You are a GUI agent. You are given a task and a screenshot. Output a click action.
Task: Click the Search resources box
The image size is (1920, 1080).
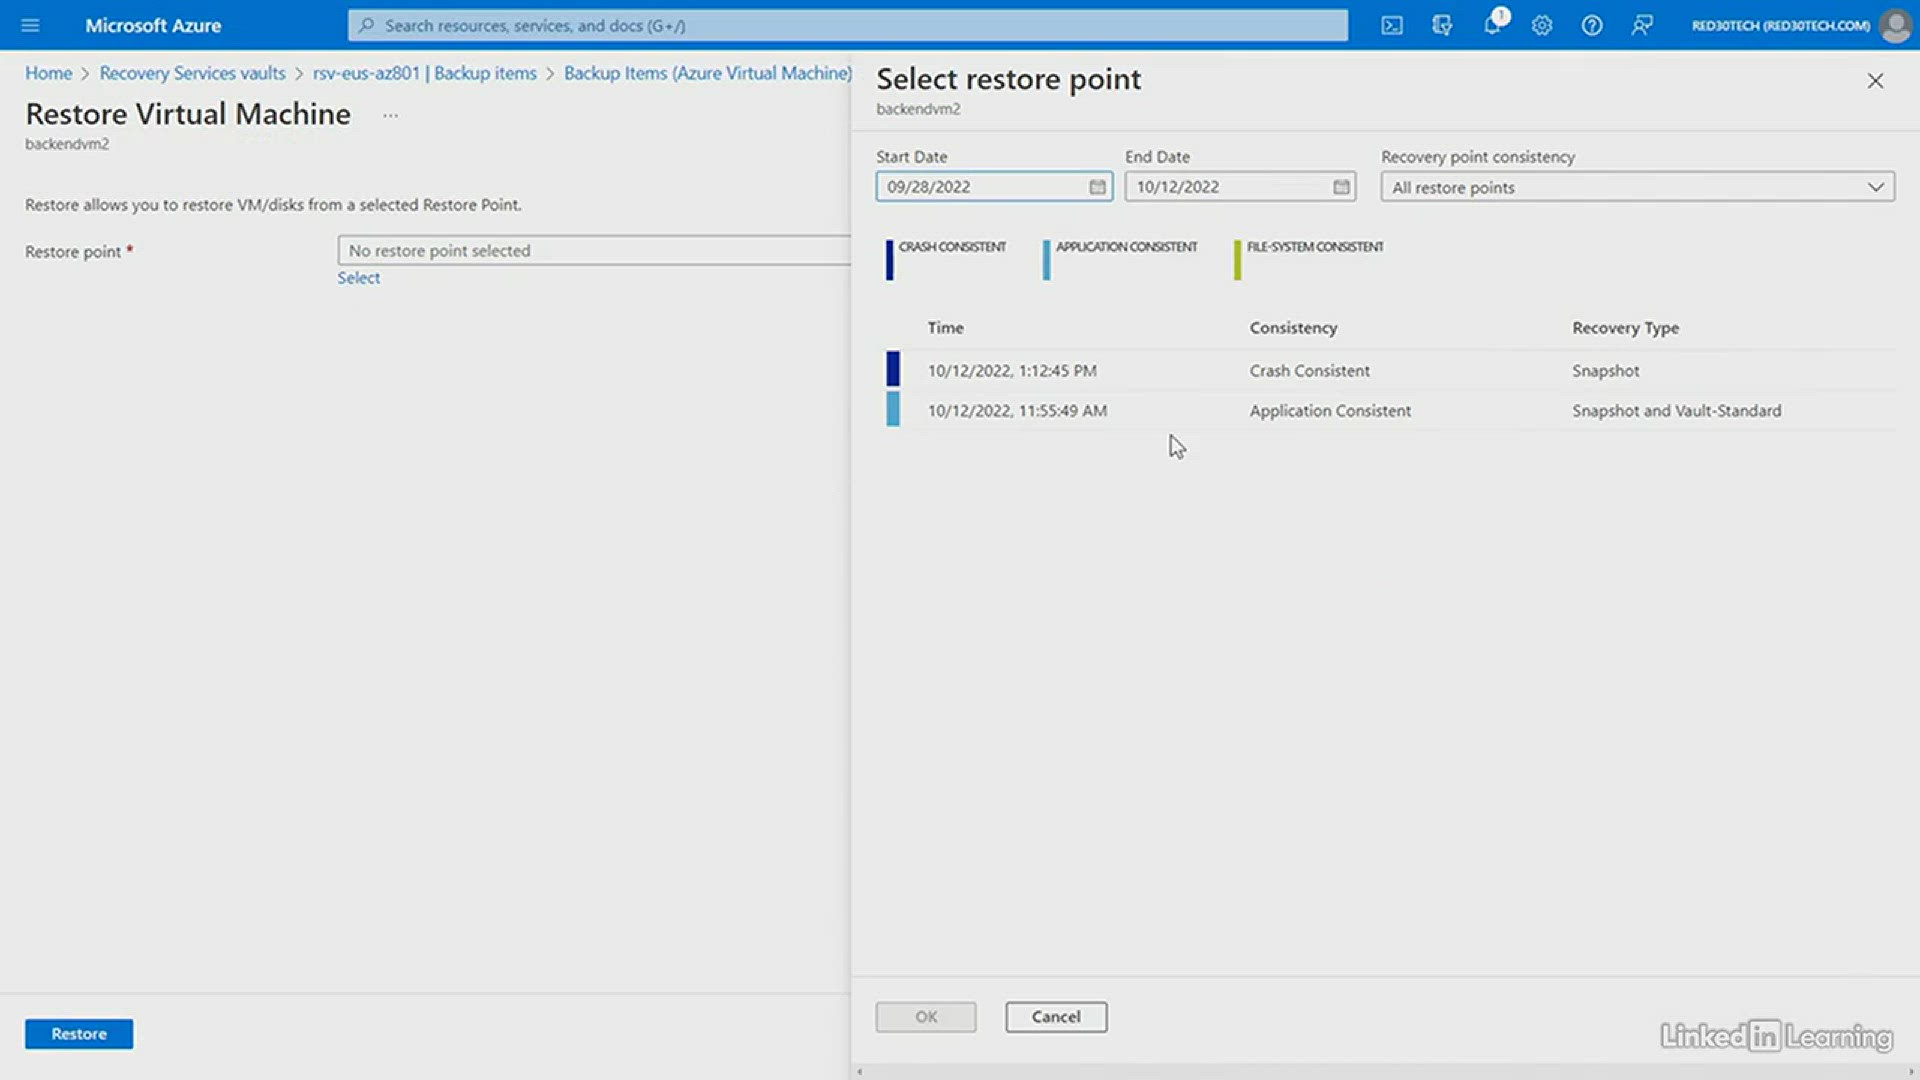pyautogui.click(x=848, y=25)
